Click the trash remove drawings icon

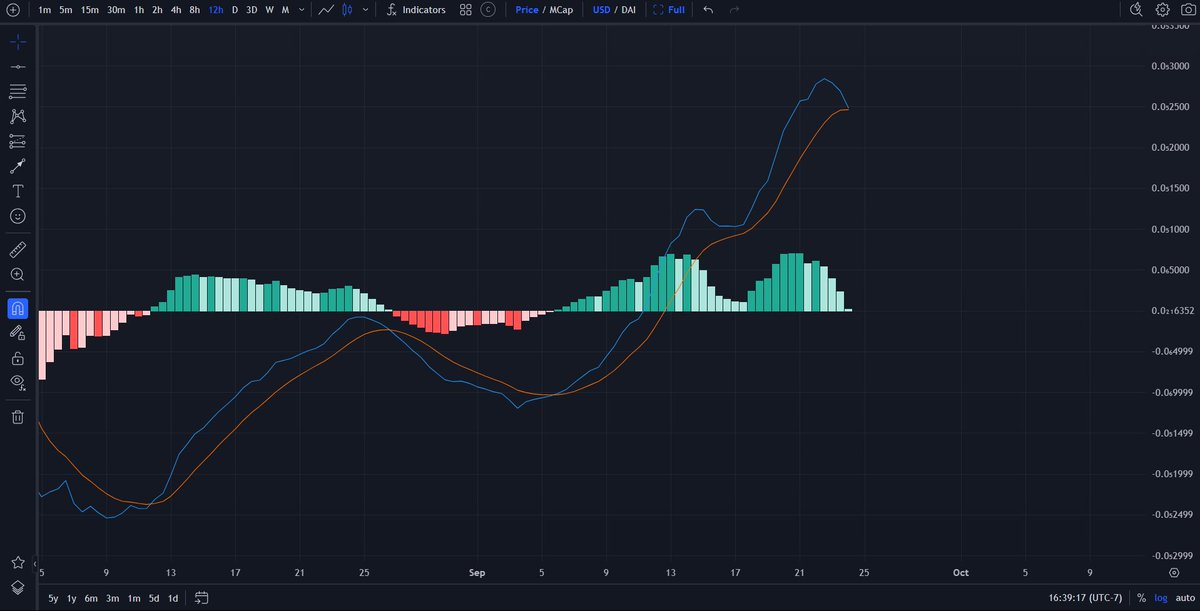(x=18, y=417)
